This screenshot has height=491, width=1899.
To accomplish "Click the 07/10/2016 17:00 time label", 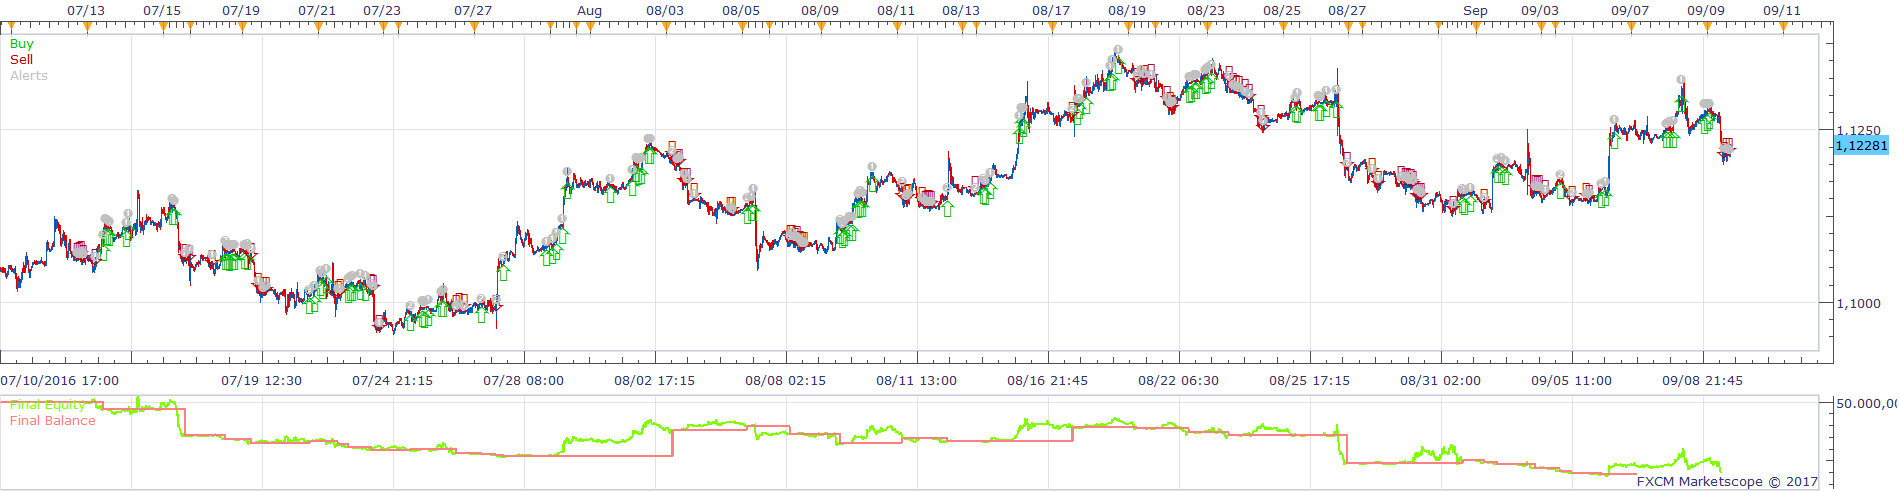I will [60, 381].
